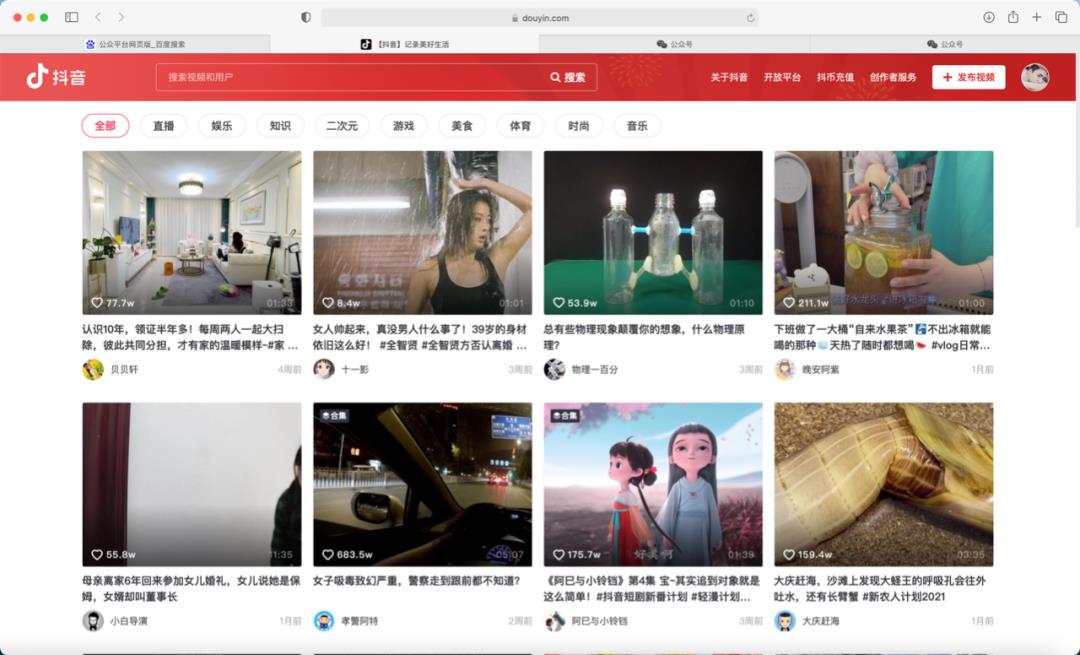The width and height of the screenshot is (1080, 655).
Task: Click the Safari sidebar toggle button
Action: coord(71,17)
